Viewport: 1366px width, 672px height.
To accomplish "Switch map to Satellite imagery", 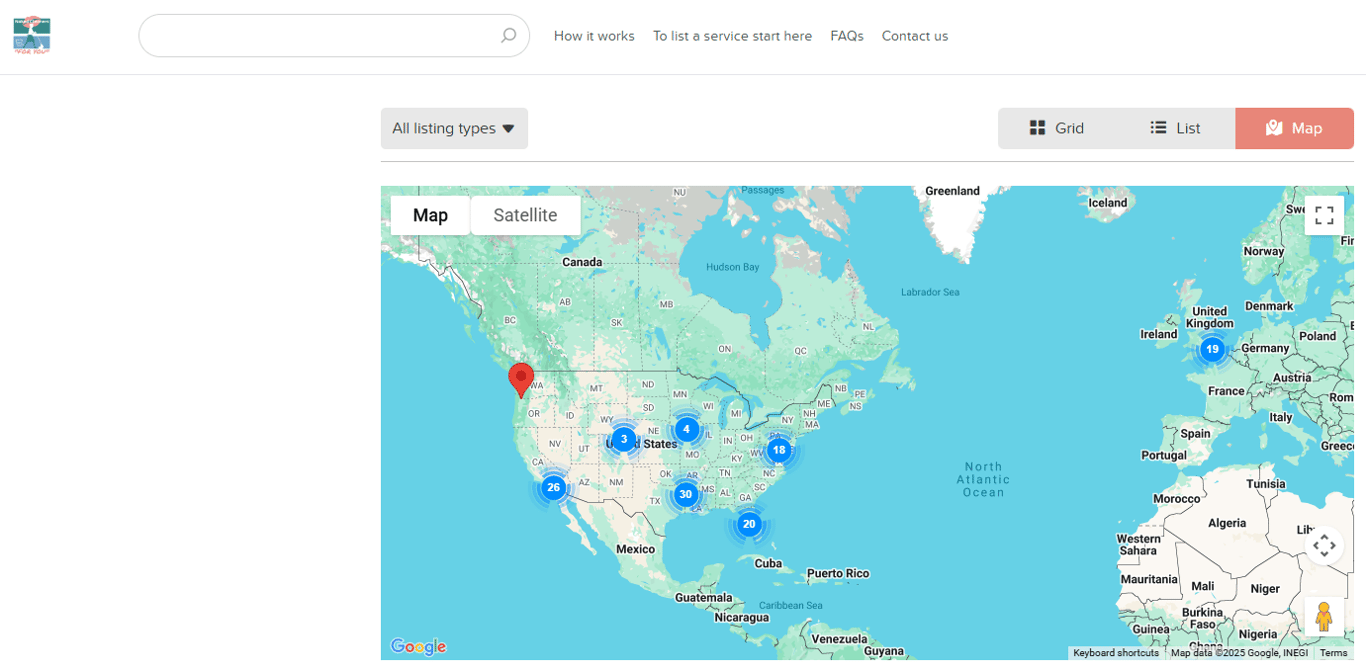I will click(525, 215).
